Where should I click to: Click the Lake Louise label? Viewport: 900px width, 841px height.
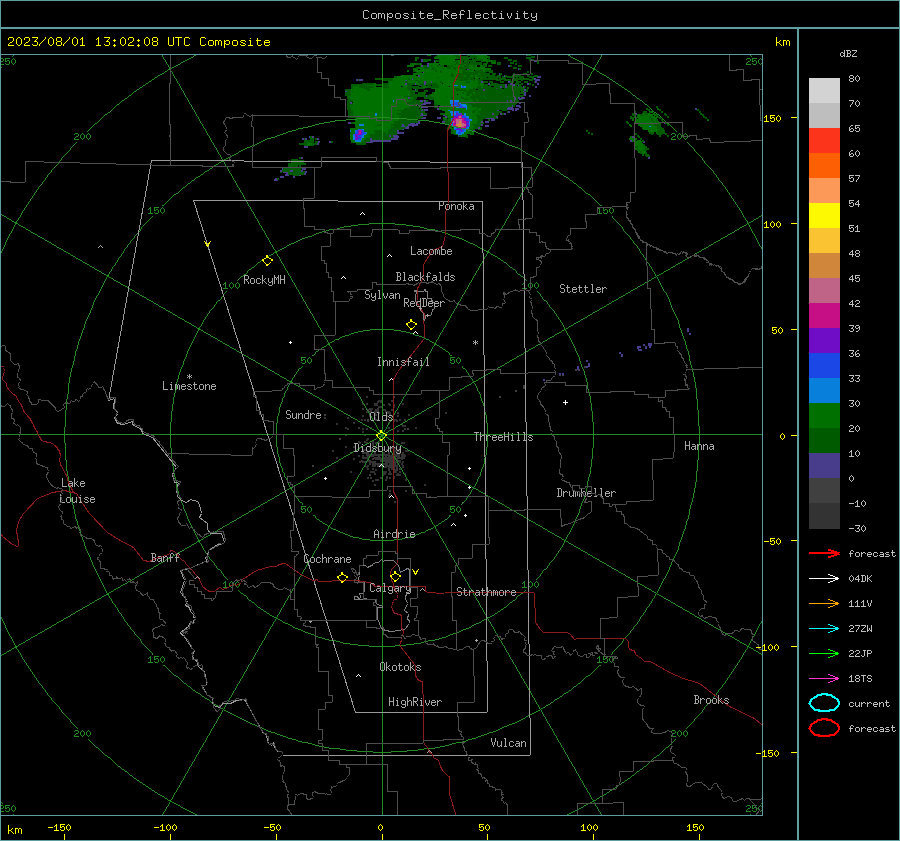pyautogui.click(x=77, y=491)
